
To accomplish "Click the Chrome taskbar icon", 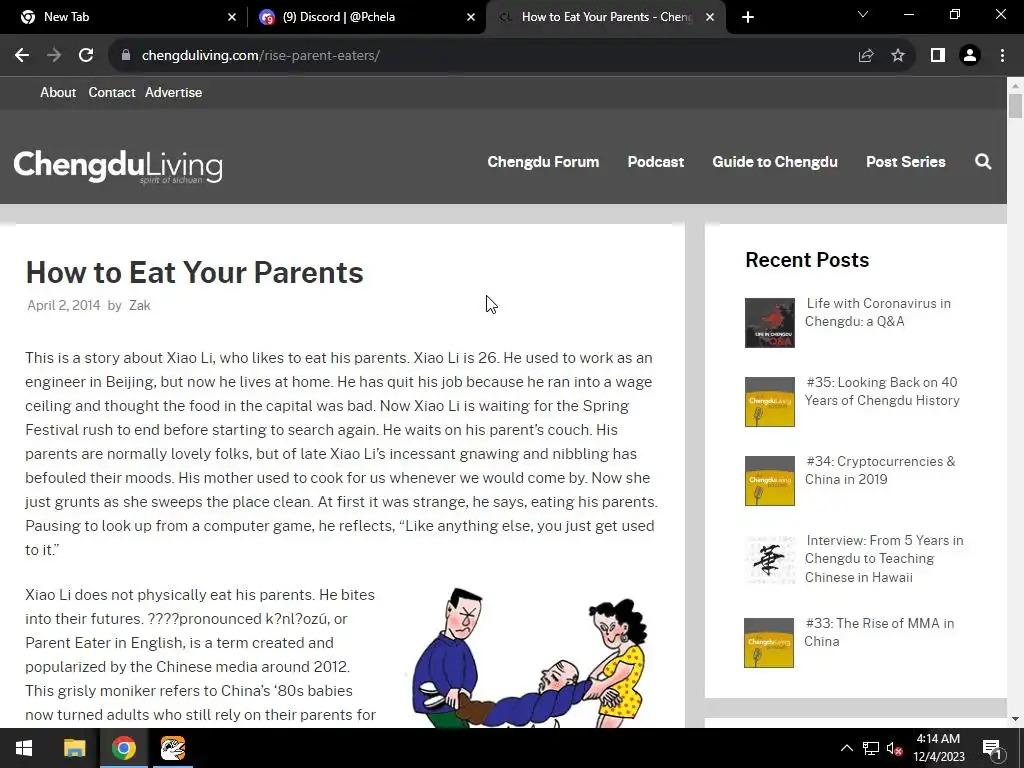I will tap(123, 748).
